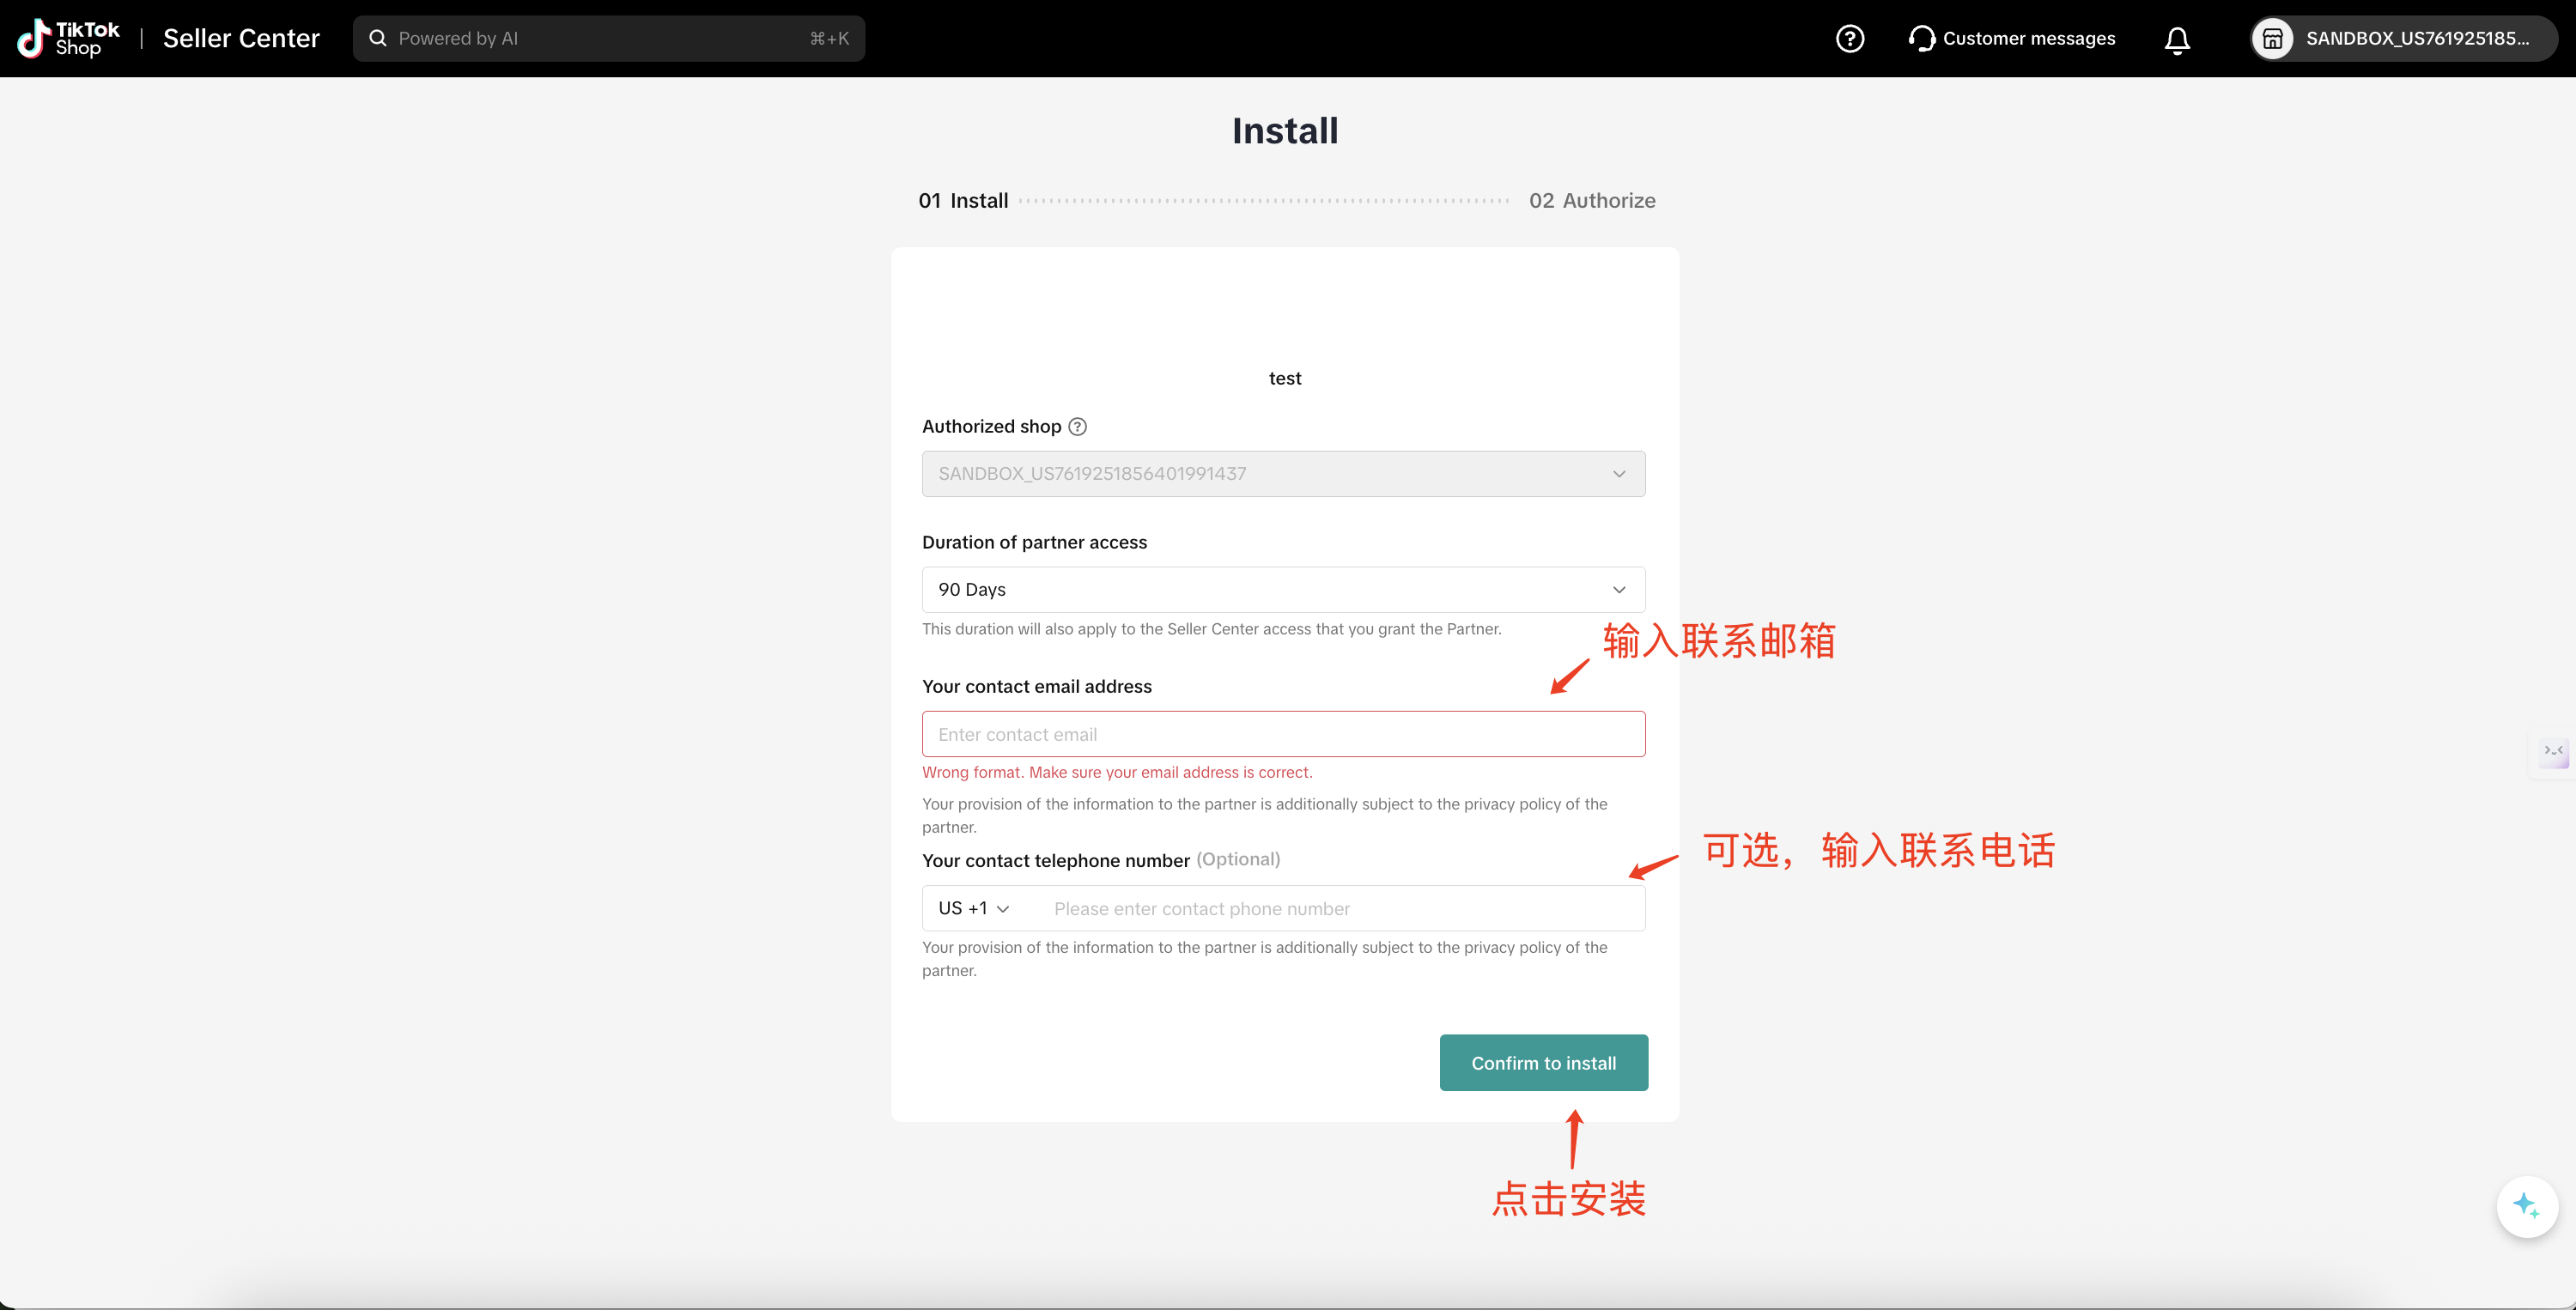Open Customer messages
2576x1310 pixels.
tap(2012, 38)
